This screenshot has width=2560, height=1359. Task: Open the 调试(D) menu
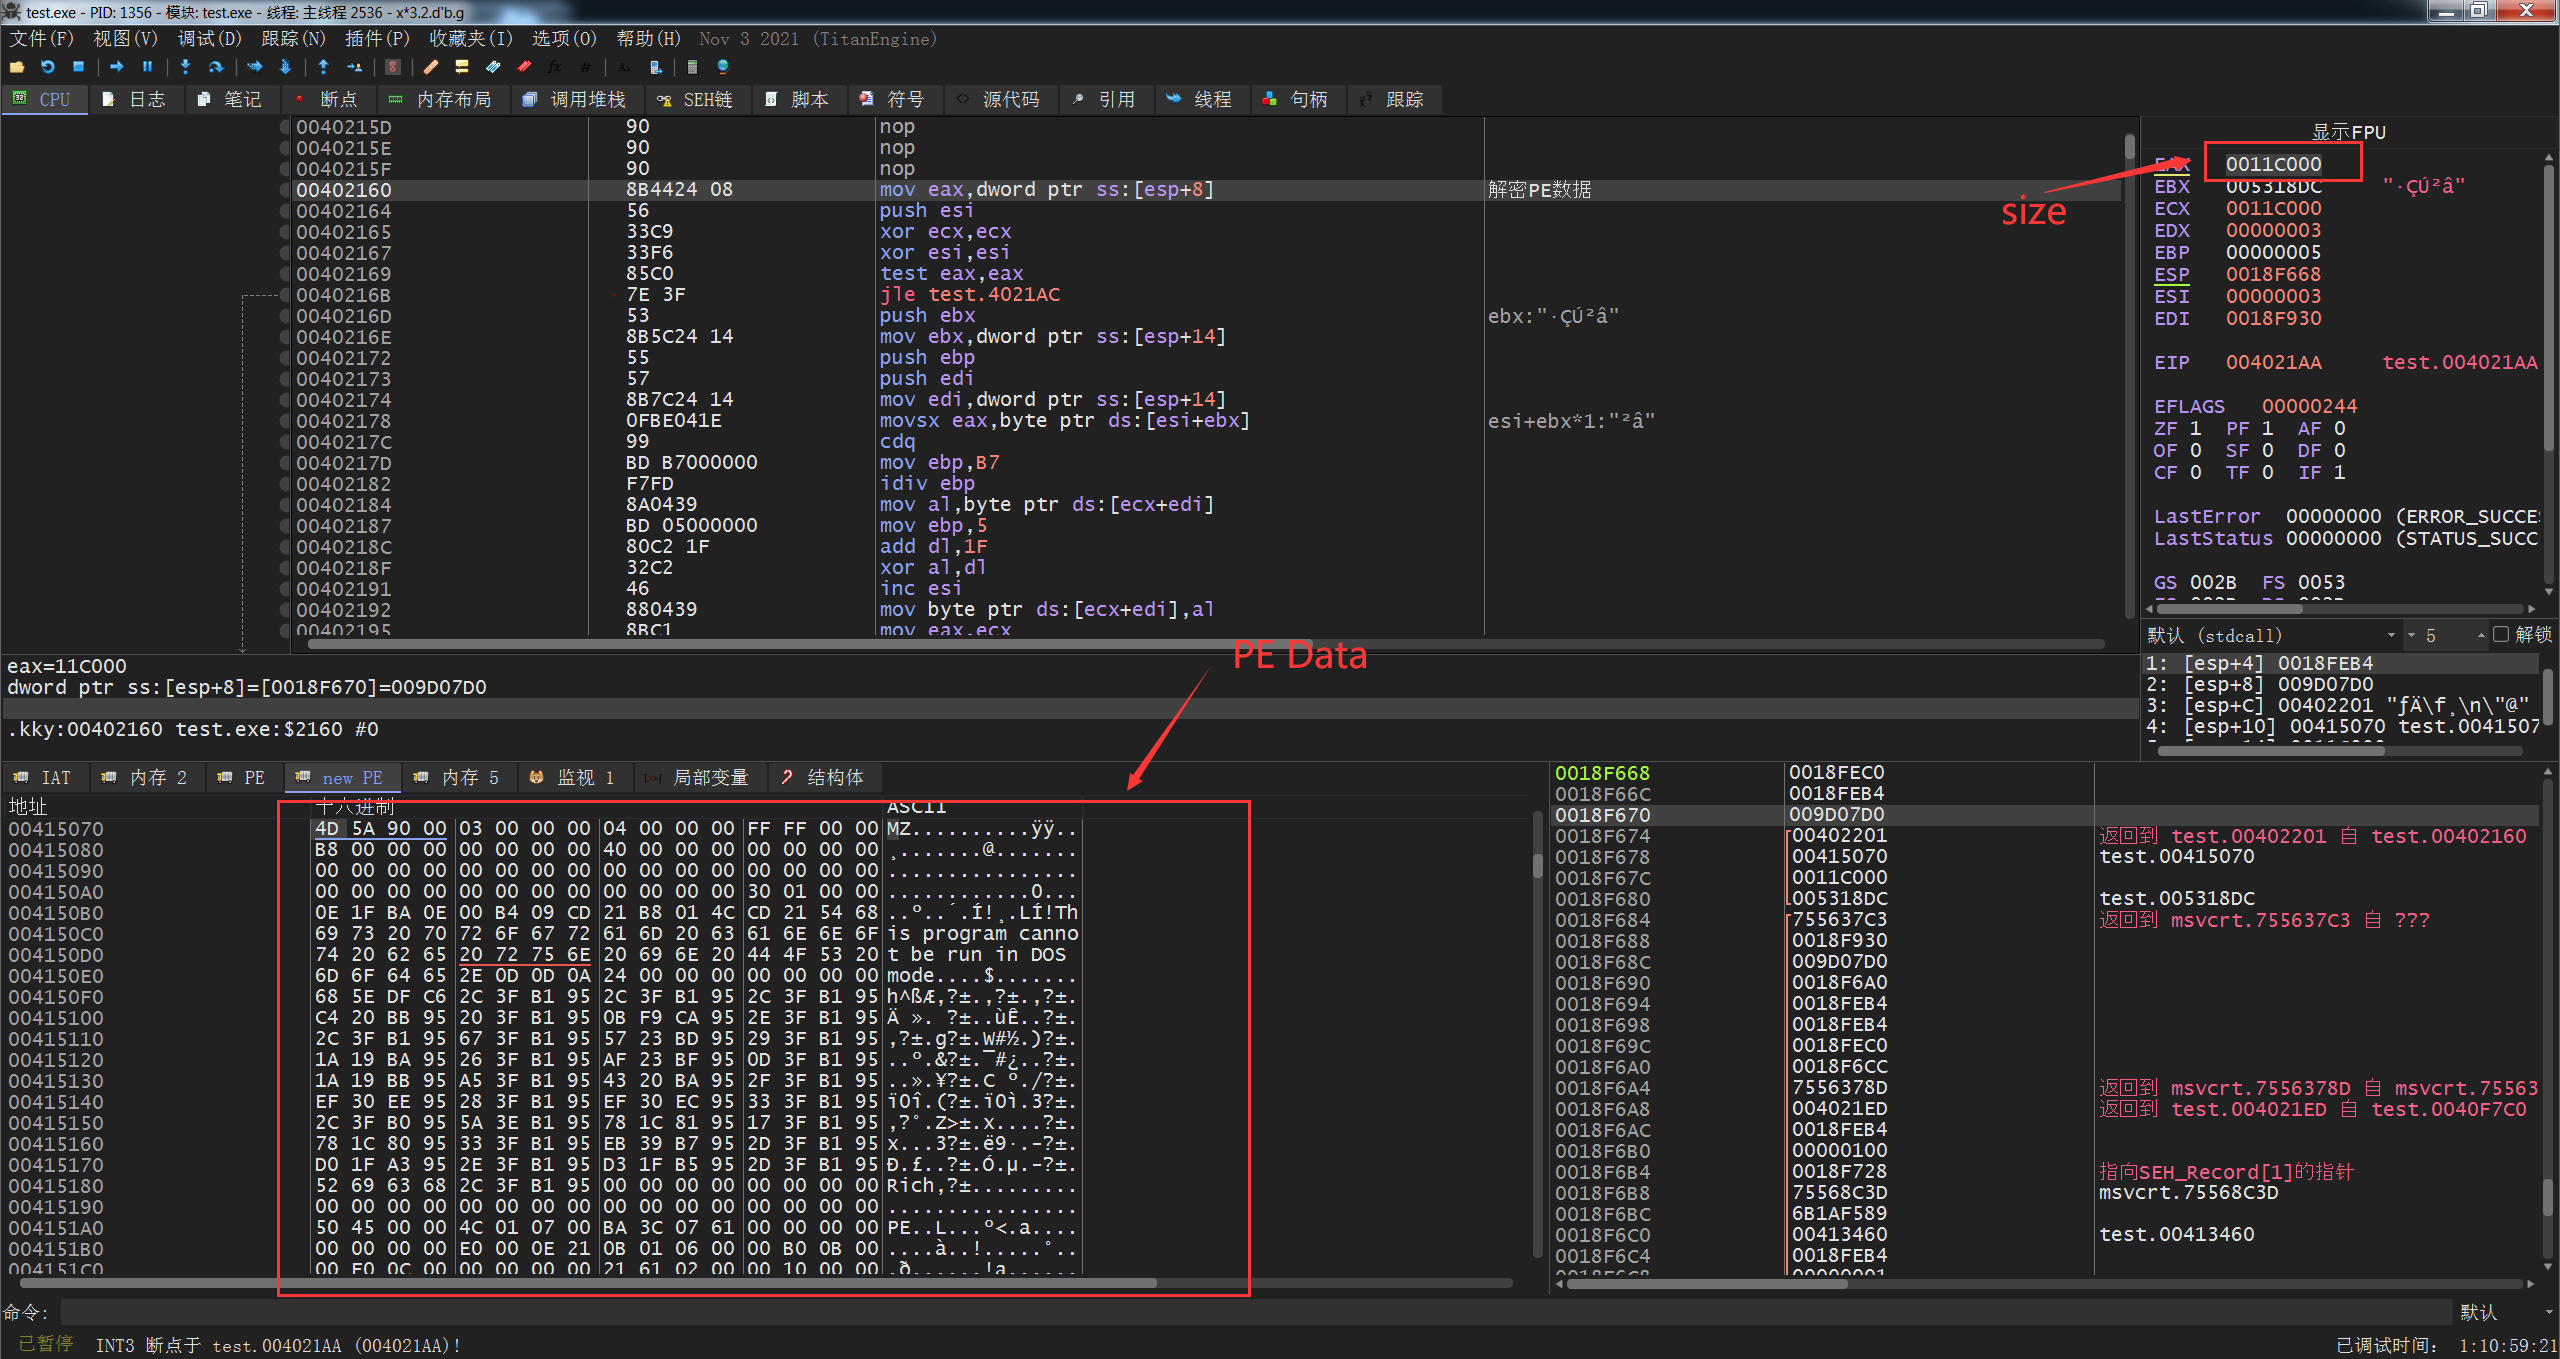pyautogui.click(x=210, y=39)
